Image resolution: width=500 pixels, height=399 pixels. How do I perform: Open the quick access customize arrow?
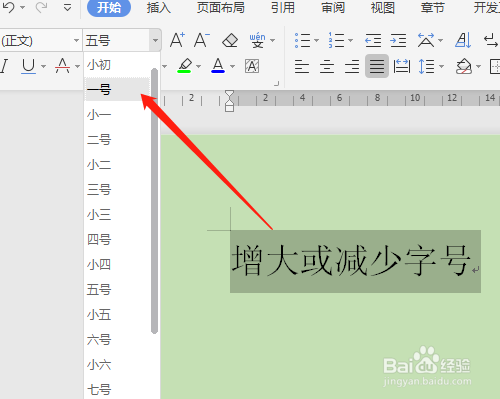pyautogui.click(x=67, y=7)
